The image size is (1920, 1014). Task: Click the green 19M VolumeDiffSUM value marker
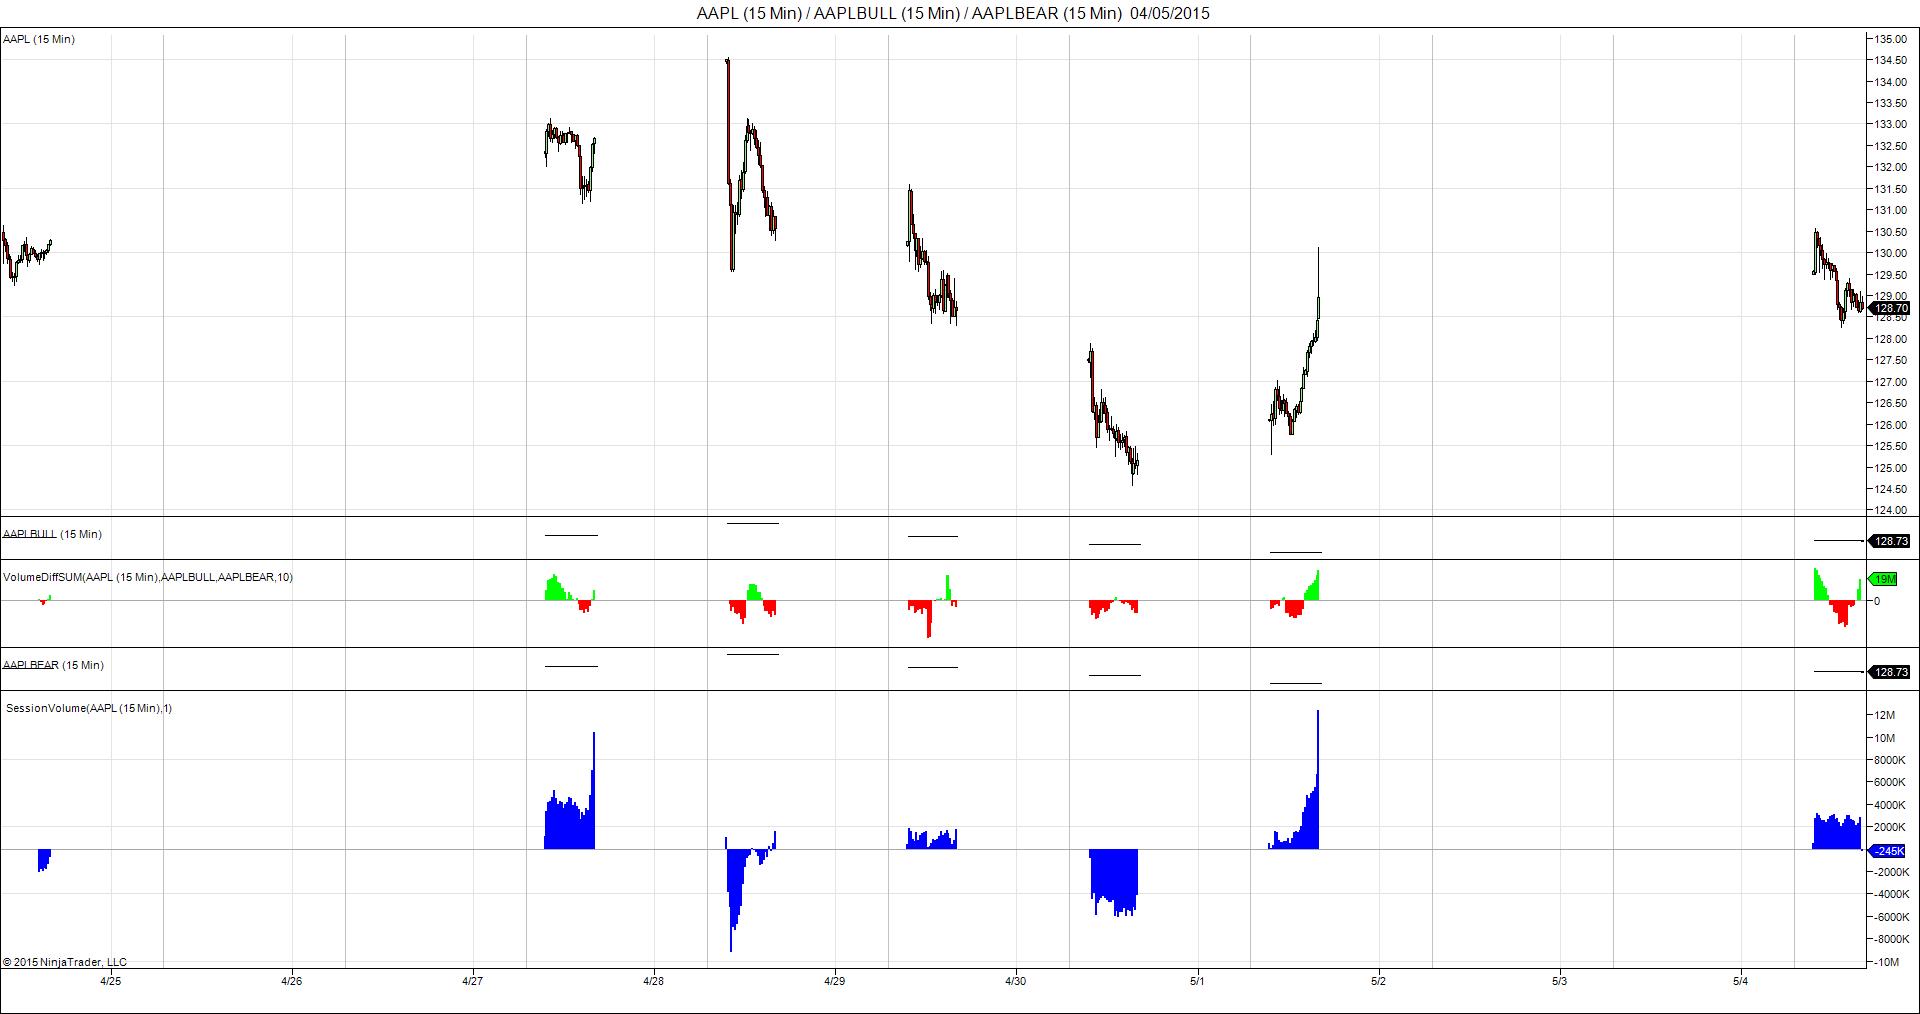pos(1884,579)
